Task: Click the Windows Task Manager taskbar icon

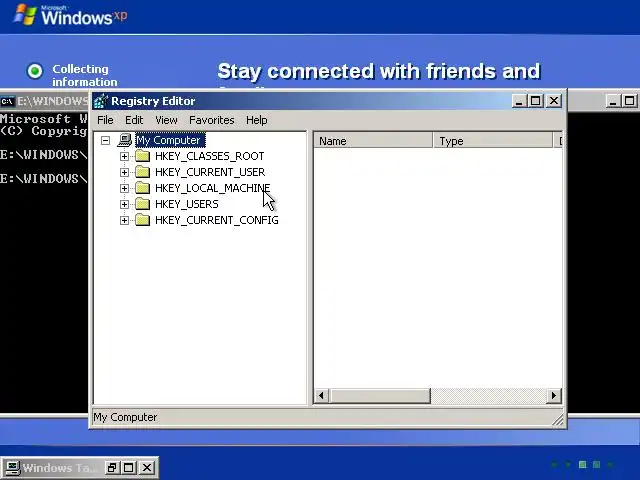Action: point(11,468)
